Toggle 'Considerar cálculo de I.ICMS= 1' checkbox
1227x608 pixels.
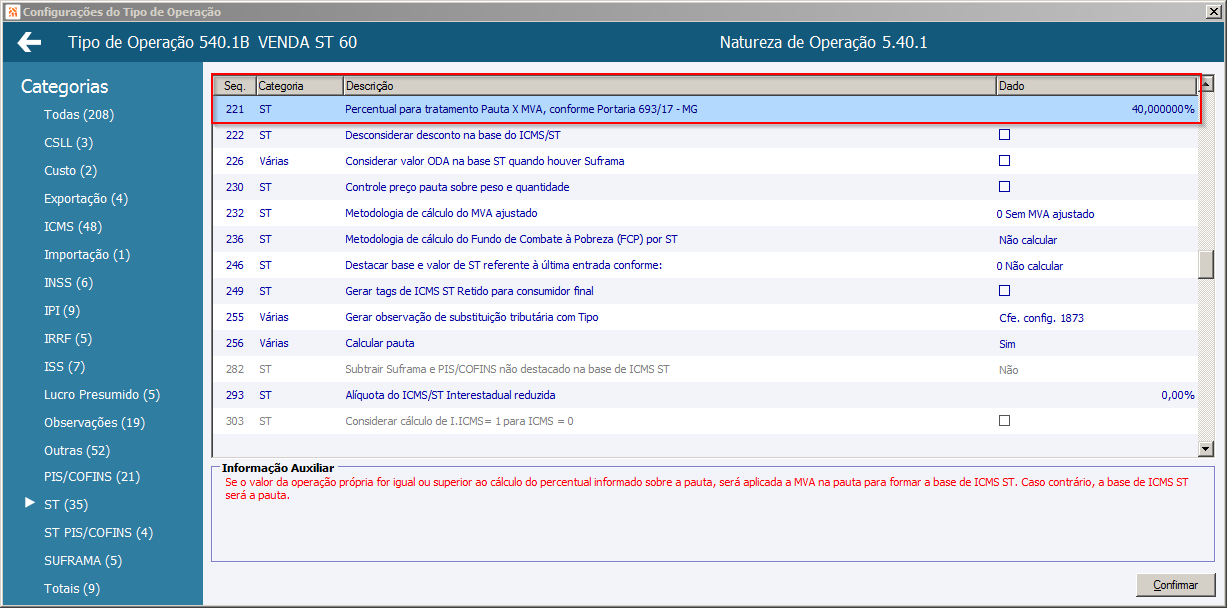[1004, 420]
